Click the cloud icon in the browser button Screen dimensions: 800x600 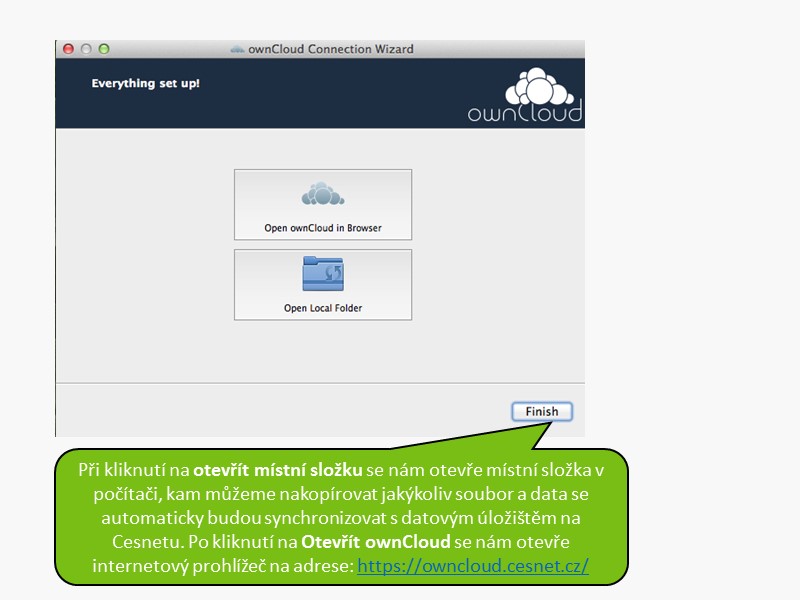[322, 194]
